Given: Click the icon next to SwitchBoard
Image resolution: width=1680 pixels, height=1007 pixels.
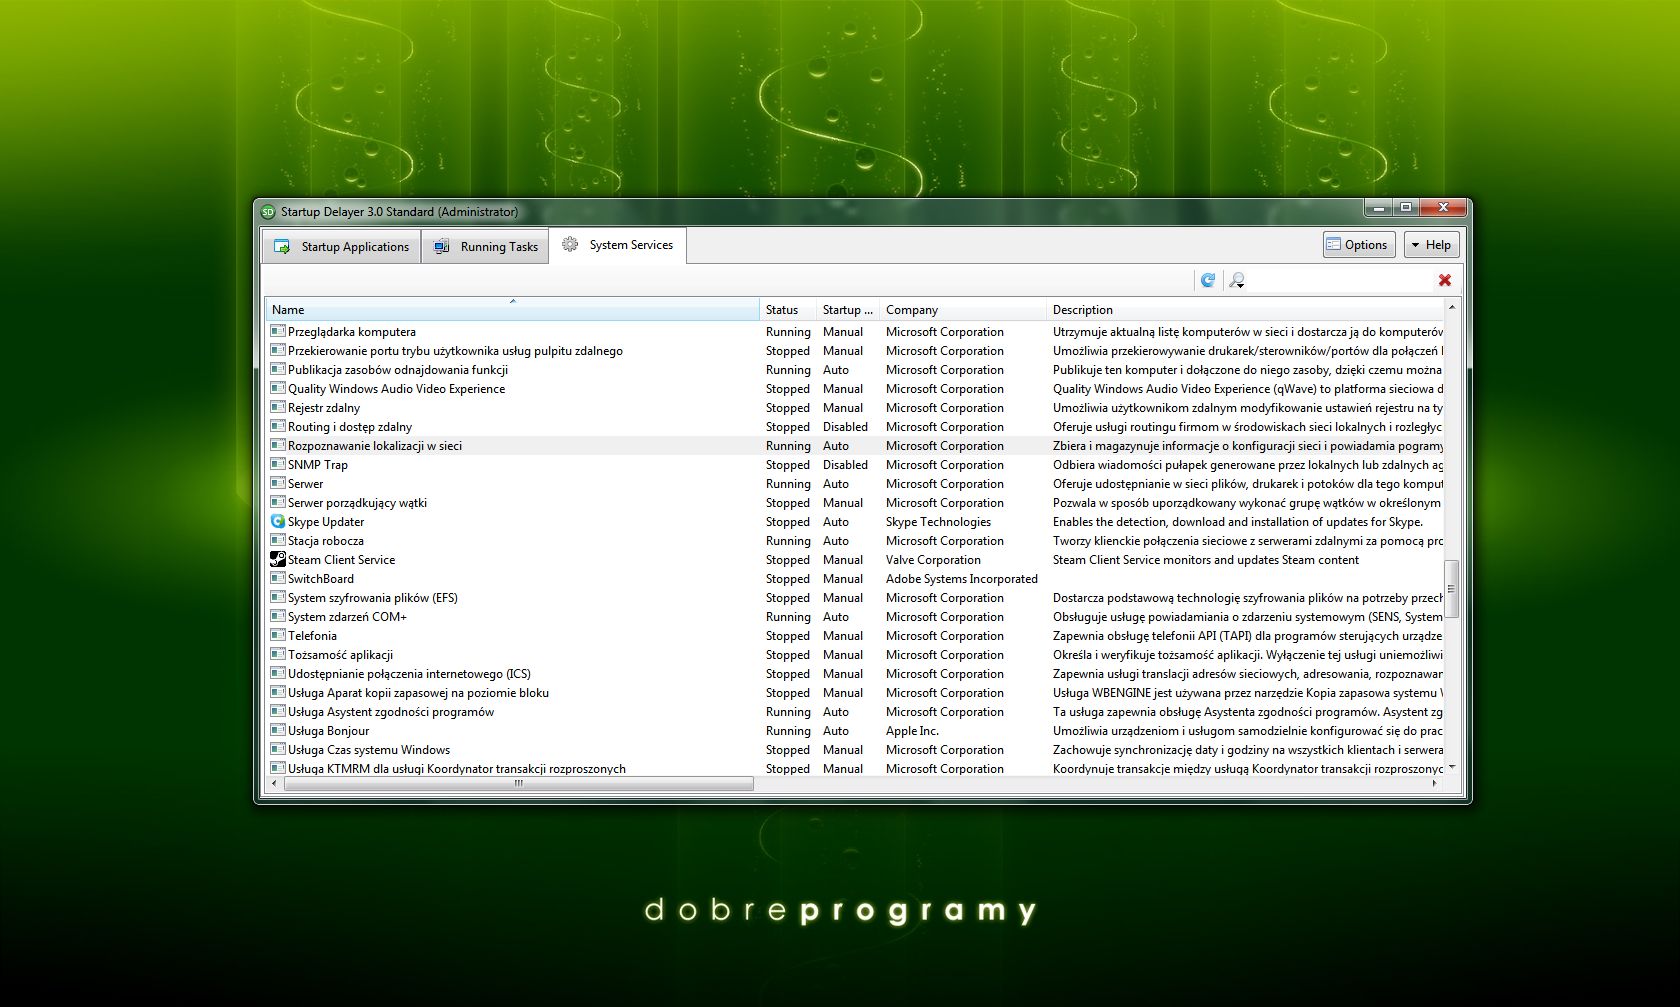Looking at the screenshot, I should click(x=278, y=578).
